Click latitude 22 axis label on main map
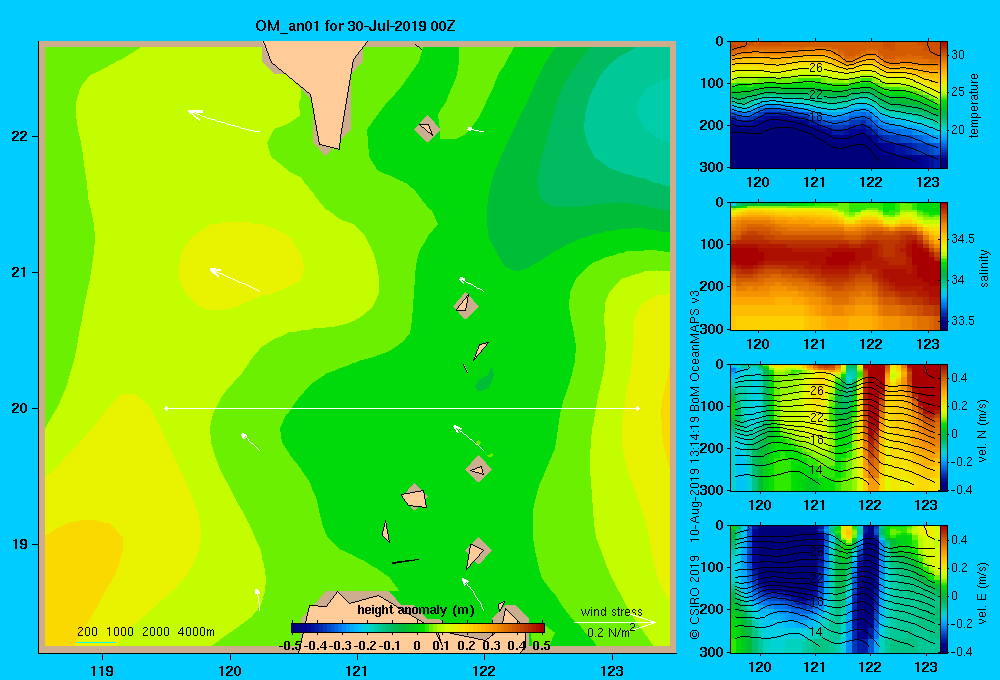Screen dimensions: 1000x680 [x=20, y=136]
